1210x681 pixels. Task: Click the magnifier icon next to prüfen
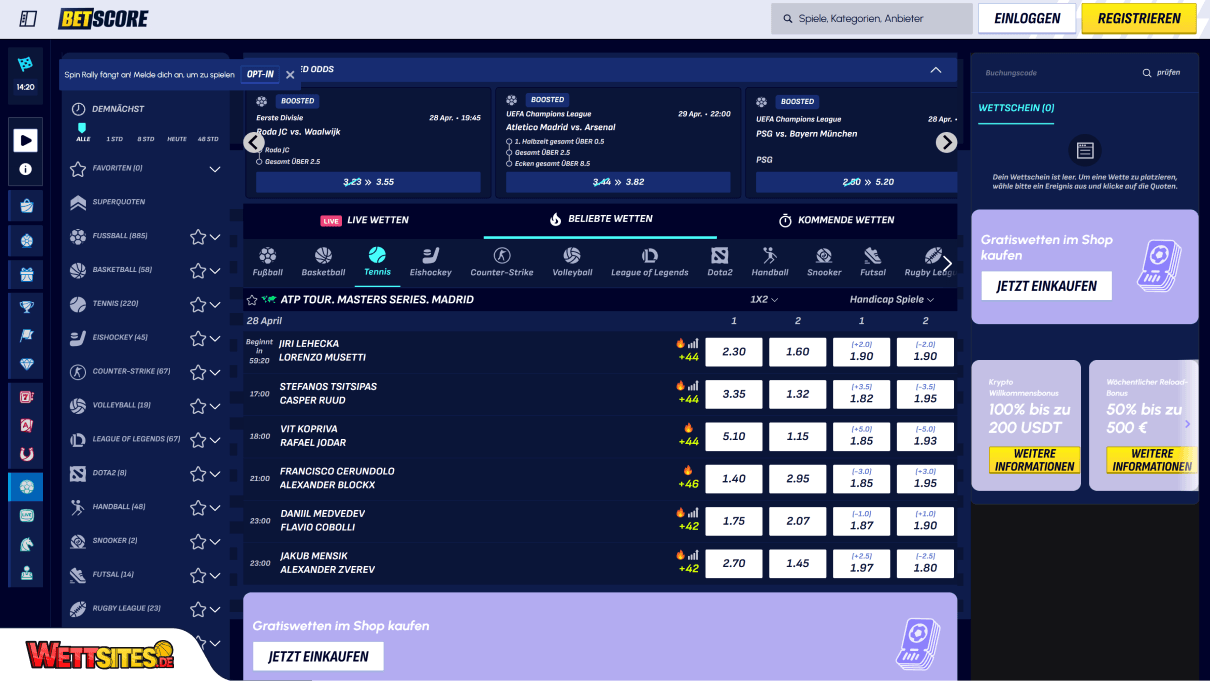coord(1147,73)
